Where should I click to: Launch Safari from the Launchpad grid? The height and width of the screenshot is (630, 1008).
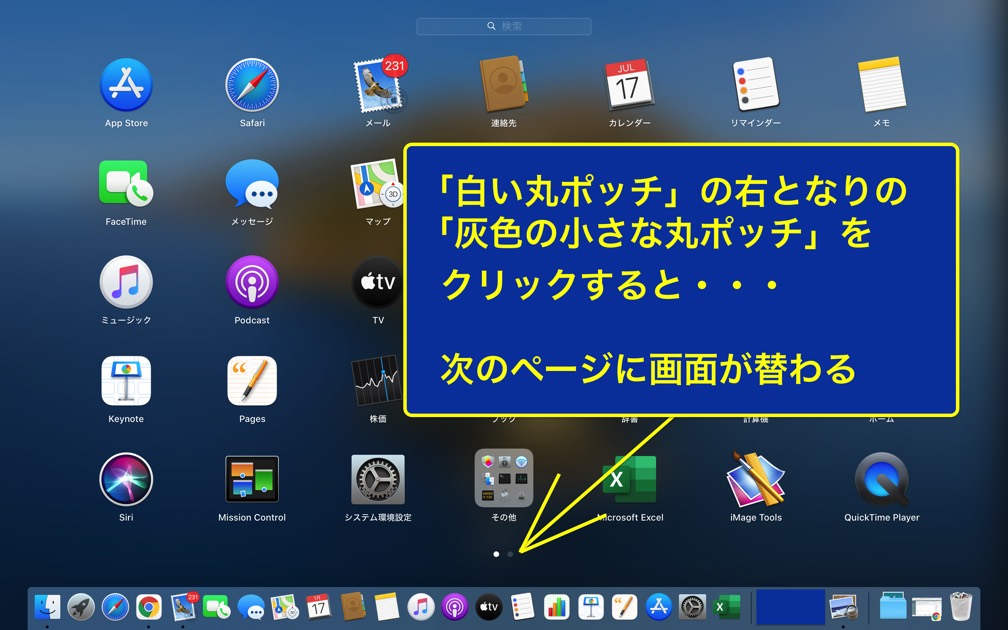point(252,86)
